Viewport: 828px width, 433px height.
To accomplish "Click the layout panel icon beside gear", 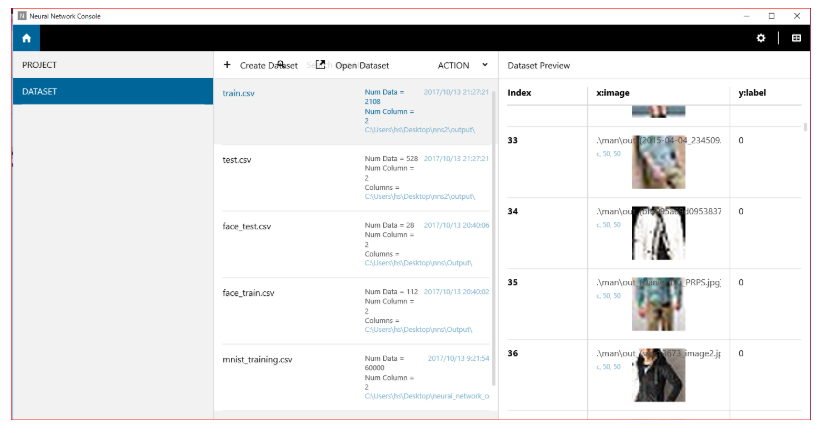I will (x=796, y=38).
